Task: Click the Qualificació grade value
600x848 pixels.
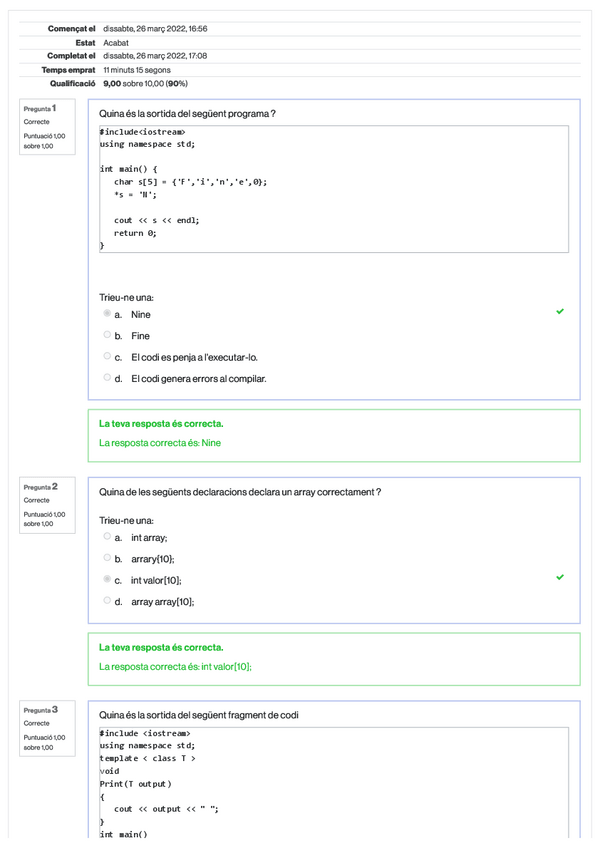Action: (x=146, y=84)
